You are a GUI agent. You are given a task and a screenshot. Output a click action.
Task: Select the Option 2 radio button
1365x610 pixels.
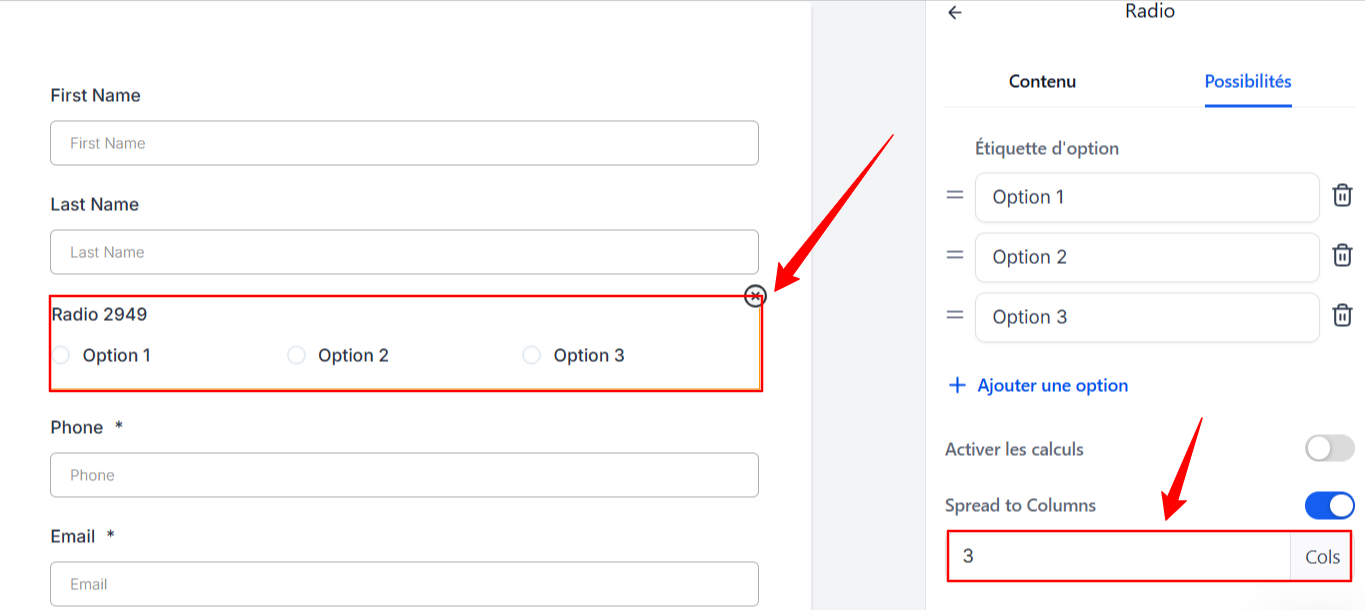coord(296,355)
